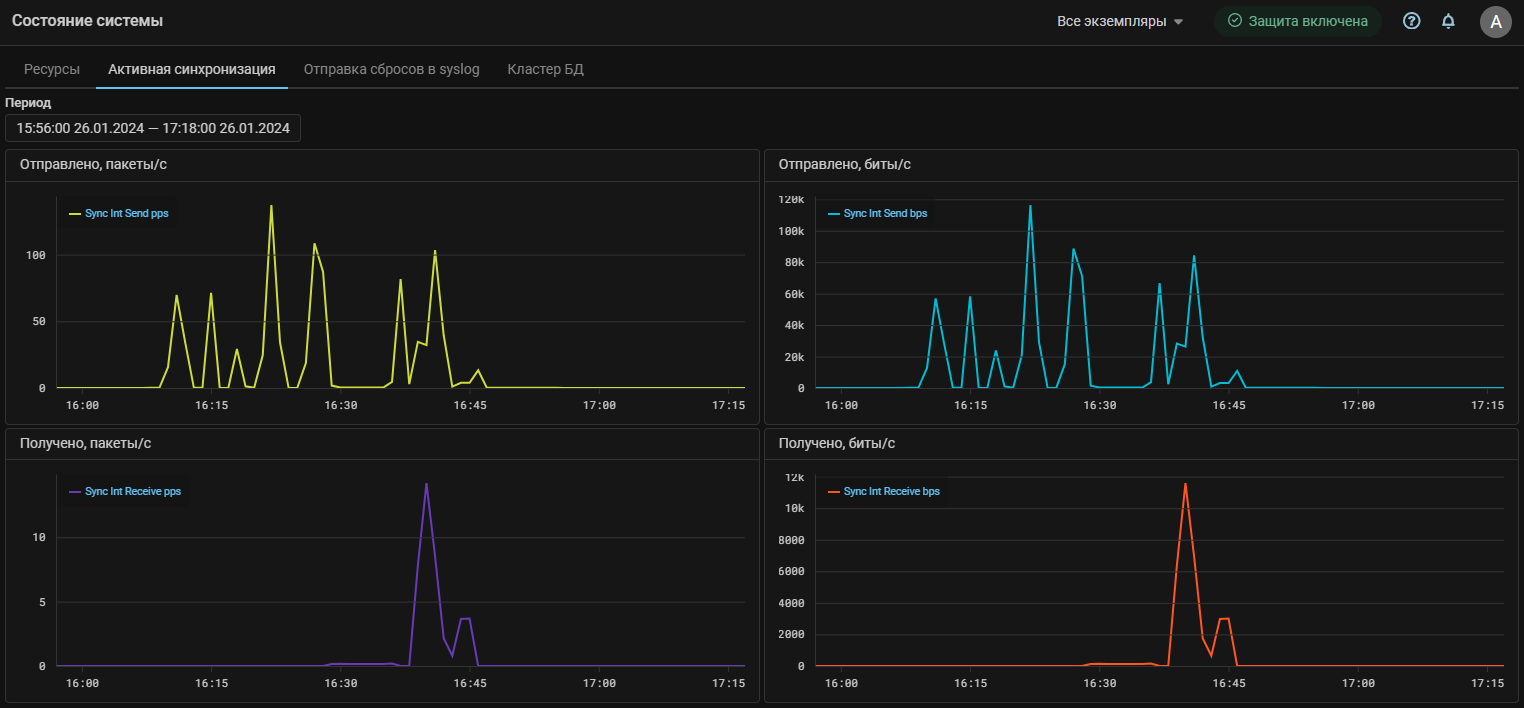The height and width of the screenshot is (708, 1524).
Task: Click the dropdown arrow next to 'Все экземпляры'
Action: (1178, 22)
